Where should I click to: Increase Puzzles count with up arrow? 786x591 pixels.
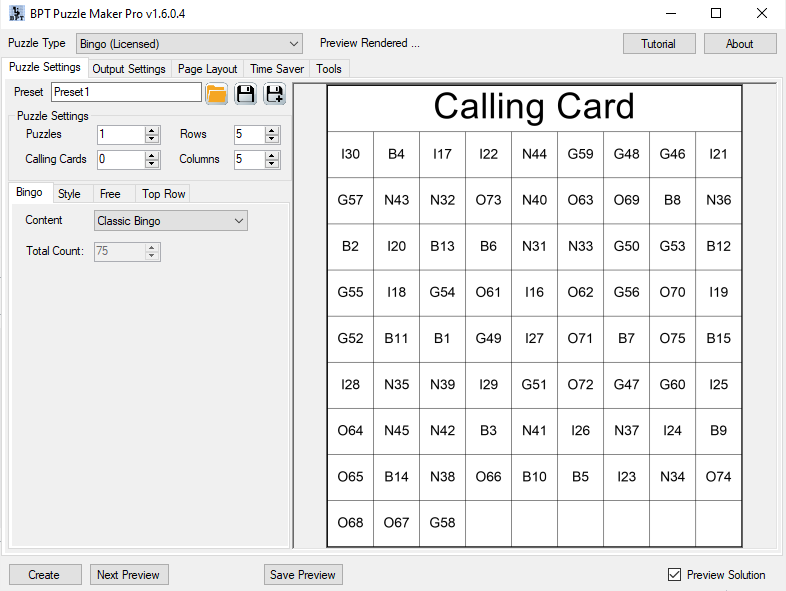tap(151, 130)
